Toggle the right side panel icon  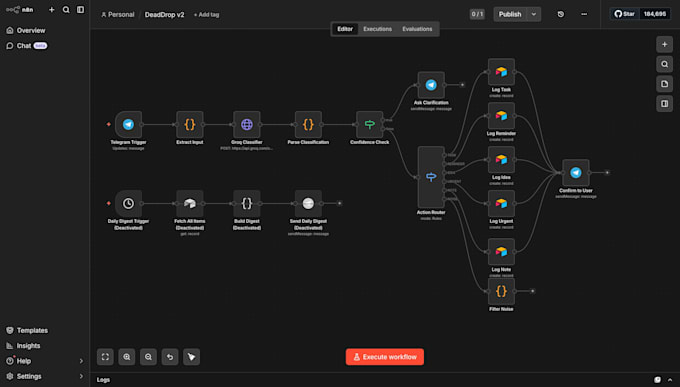(664, 104)
